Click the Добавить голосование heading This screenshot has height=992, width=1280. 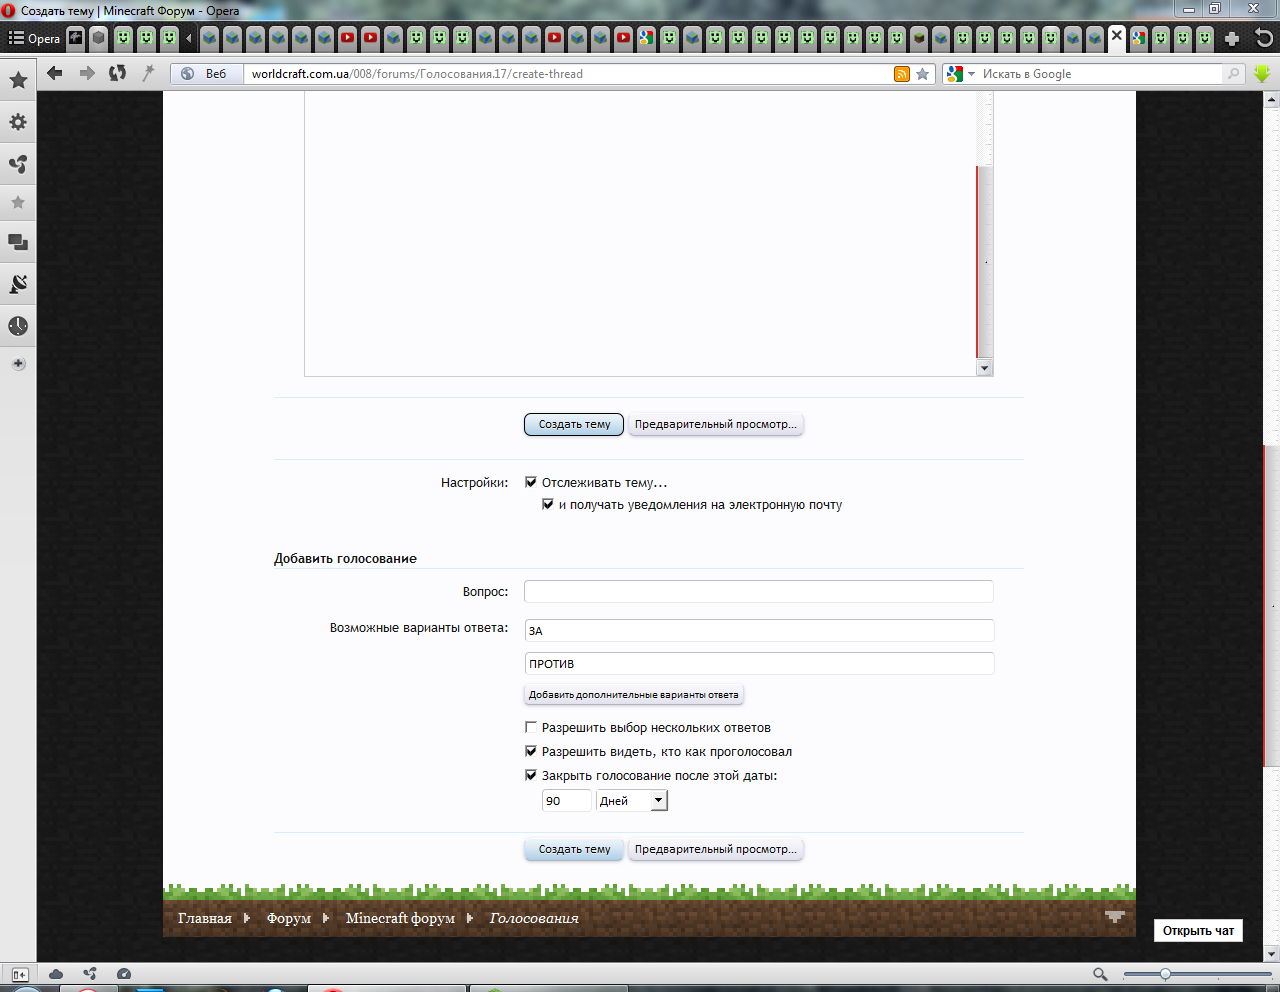coord(345,559)
